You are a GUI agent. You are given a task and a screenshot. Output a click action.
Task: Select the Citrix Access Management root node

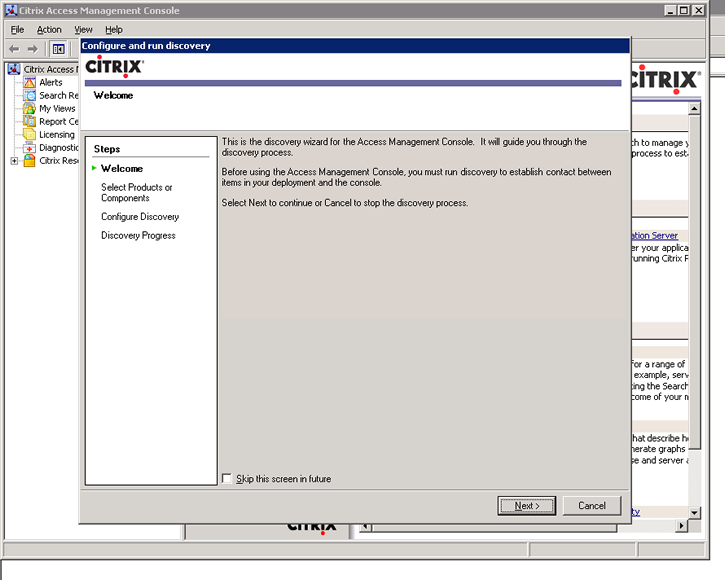pyautogui.click(x=51, y=69)
